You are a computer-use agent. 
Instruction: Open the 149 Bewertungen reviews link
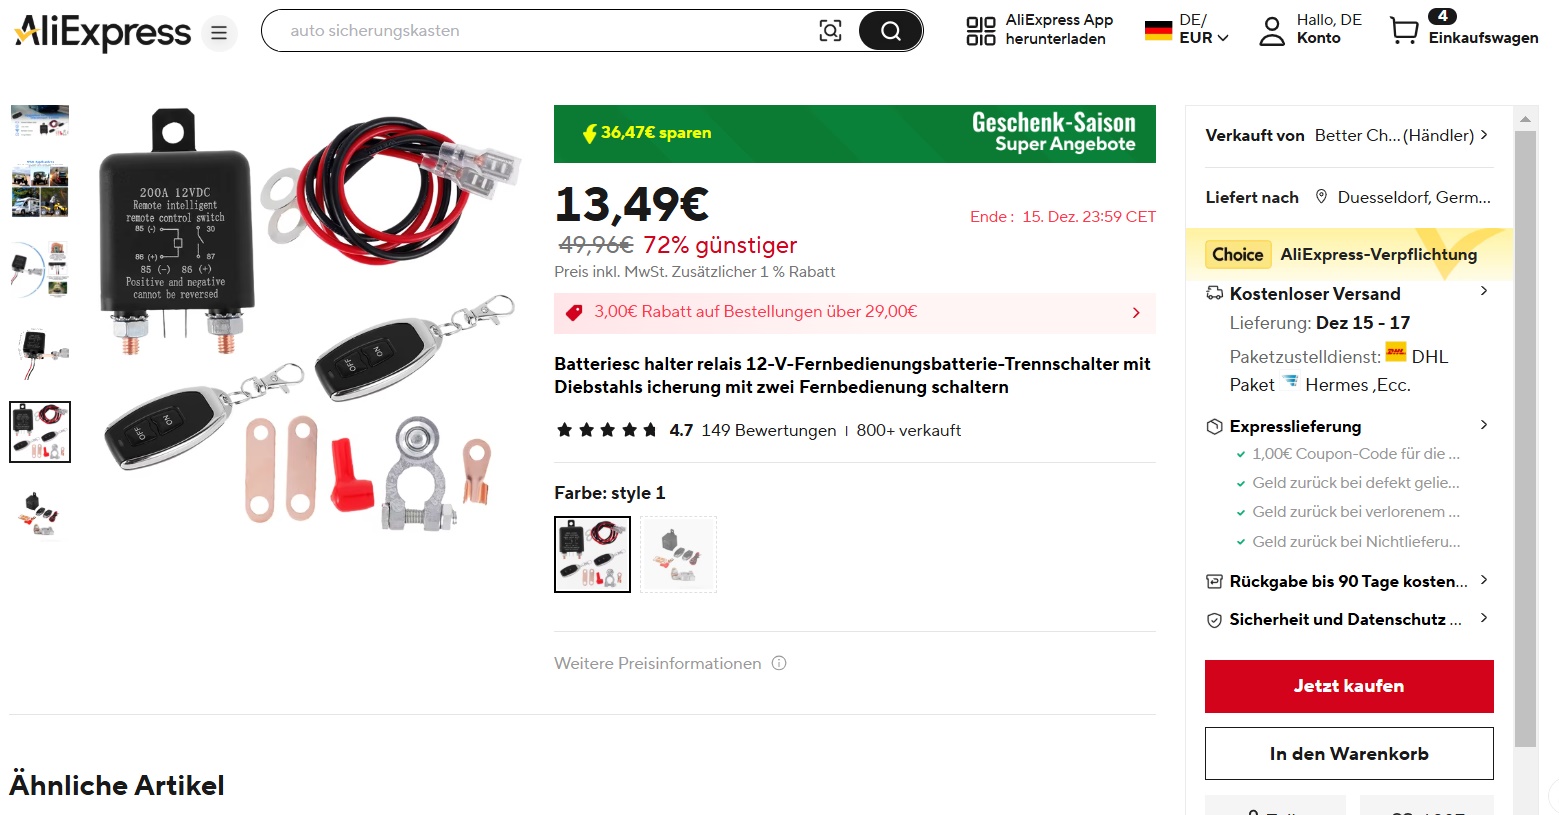[x=768, y=430]
